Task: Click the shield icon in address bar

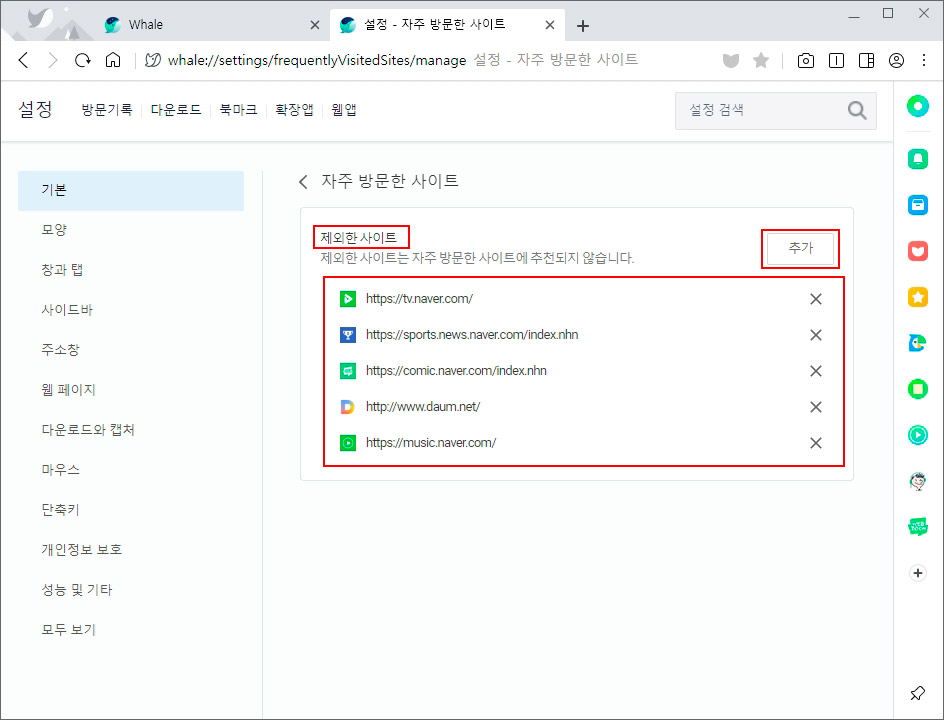Action: pos(731,60)
